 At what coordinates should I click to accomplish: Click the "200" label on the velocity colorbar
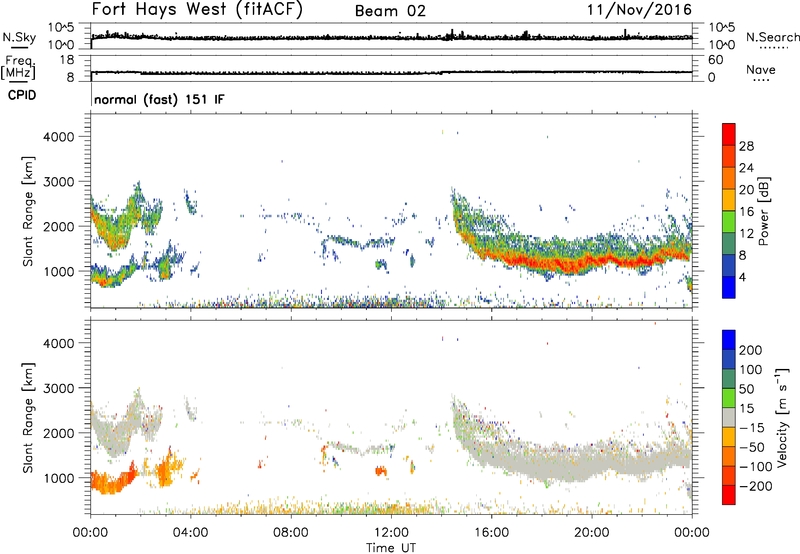click(x=751, y=350)
